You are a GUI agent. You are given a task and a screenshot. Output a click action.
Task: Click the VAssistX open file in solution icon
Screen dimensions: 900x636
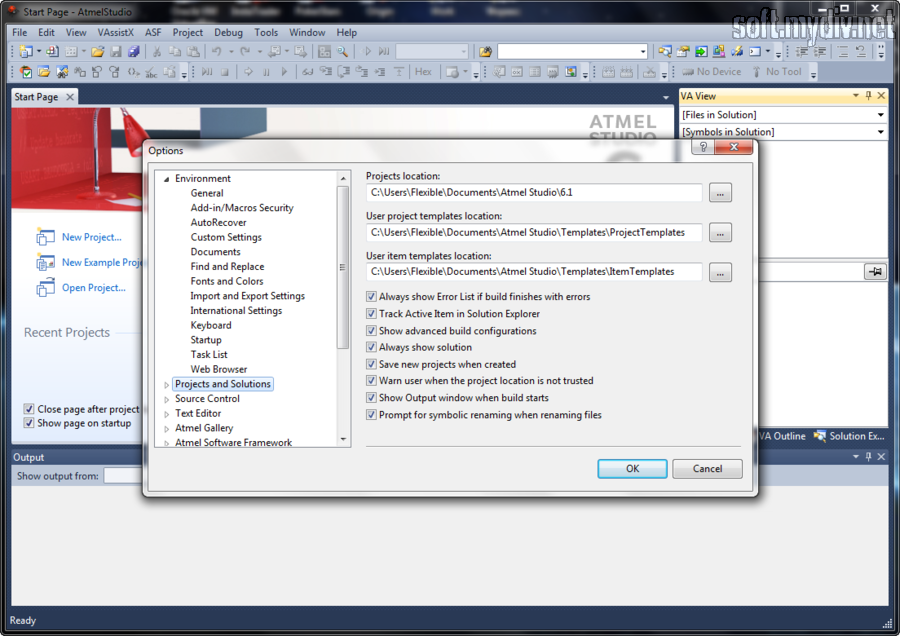coord(44,72)
